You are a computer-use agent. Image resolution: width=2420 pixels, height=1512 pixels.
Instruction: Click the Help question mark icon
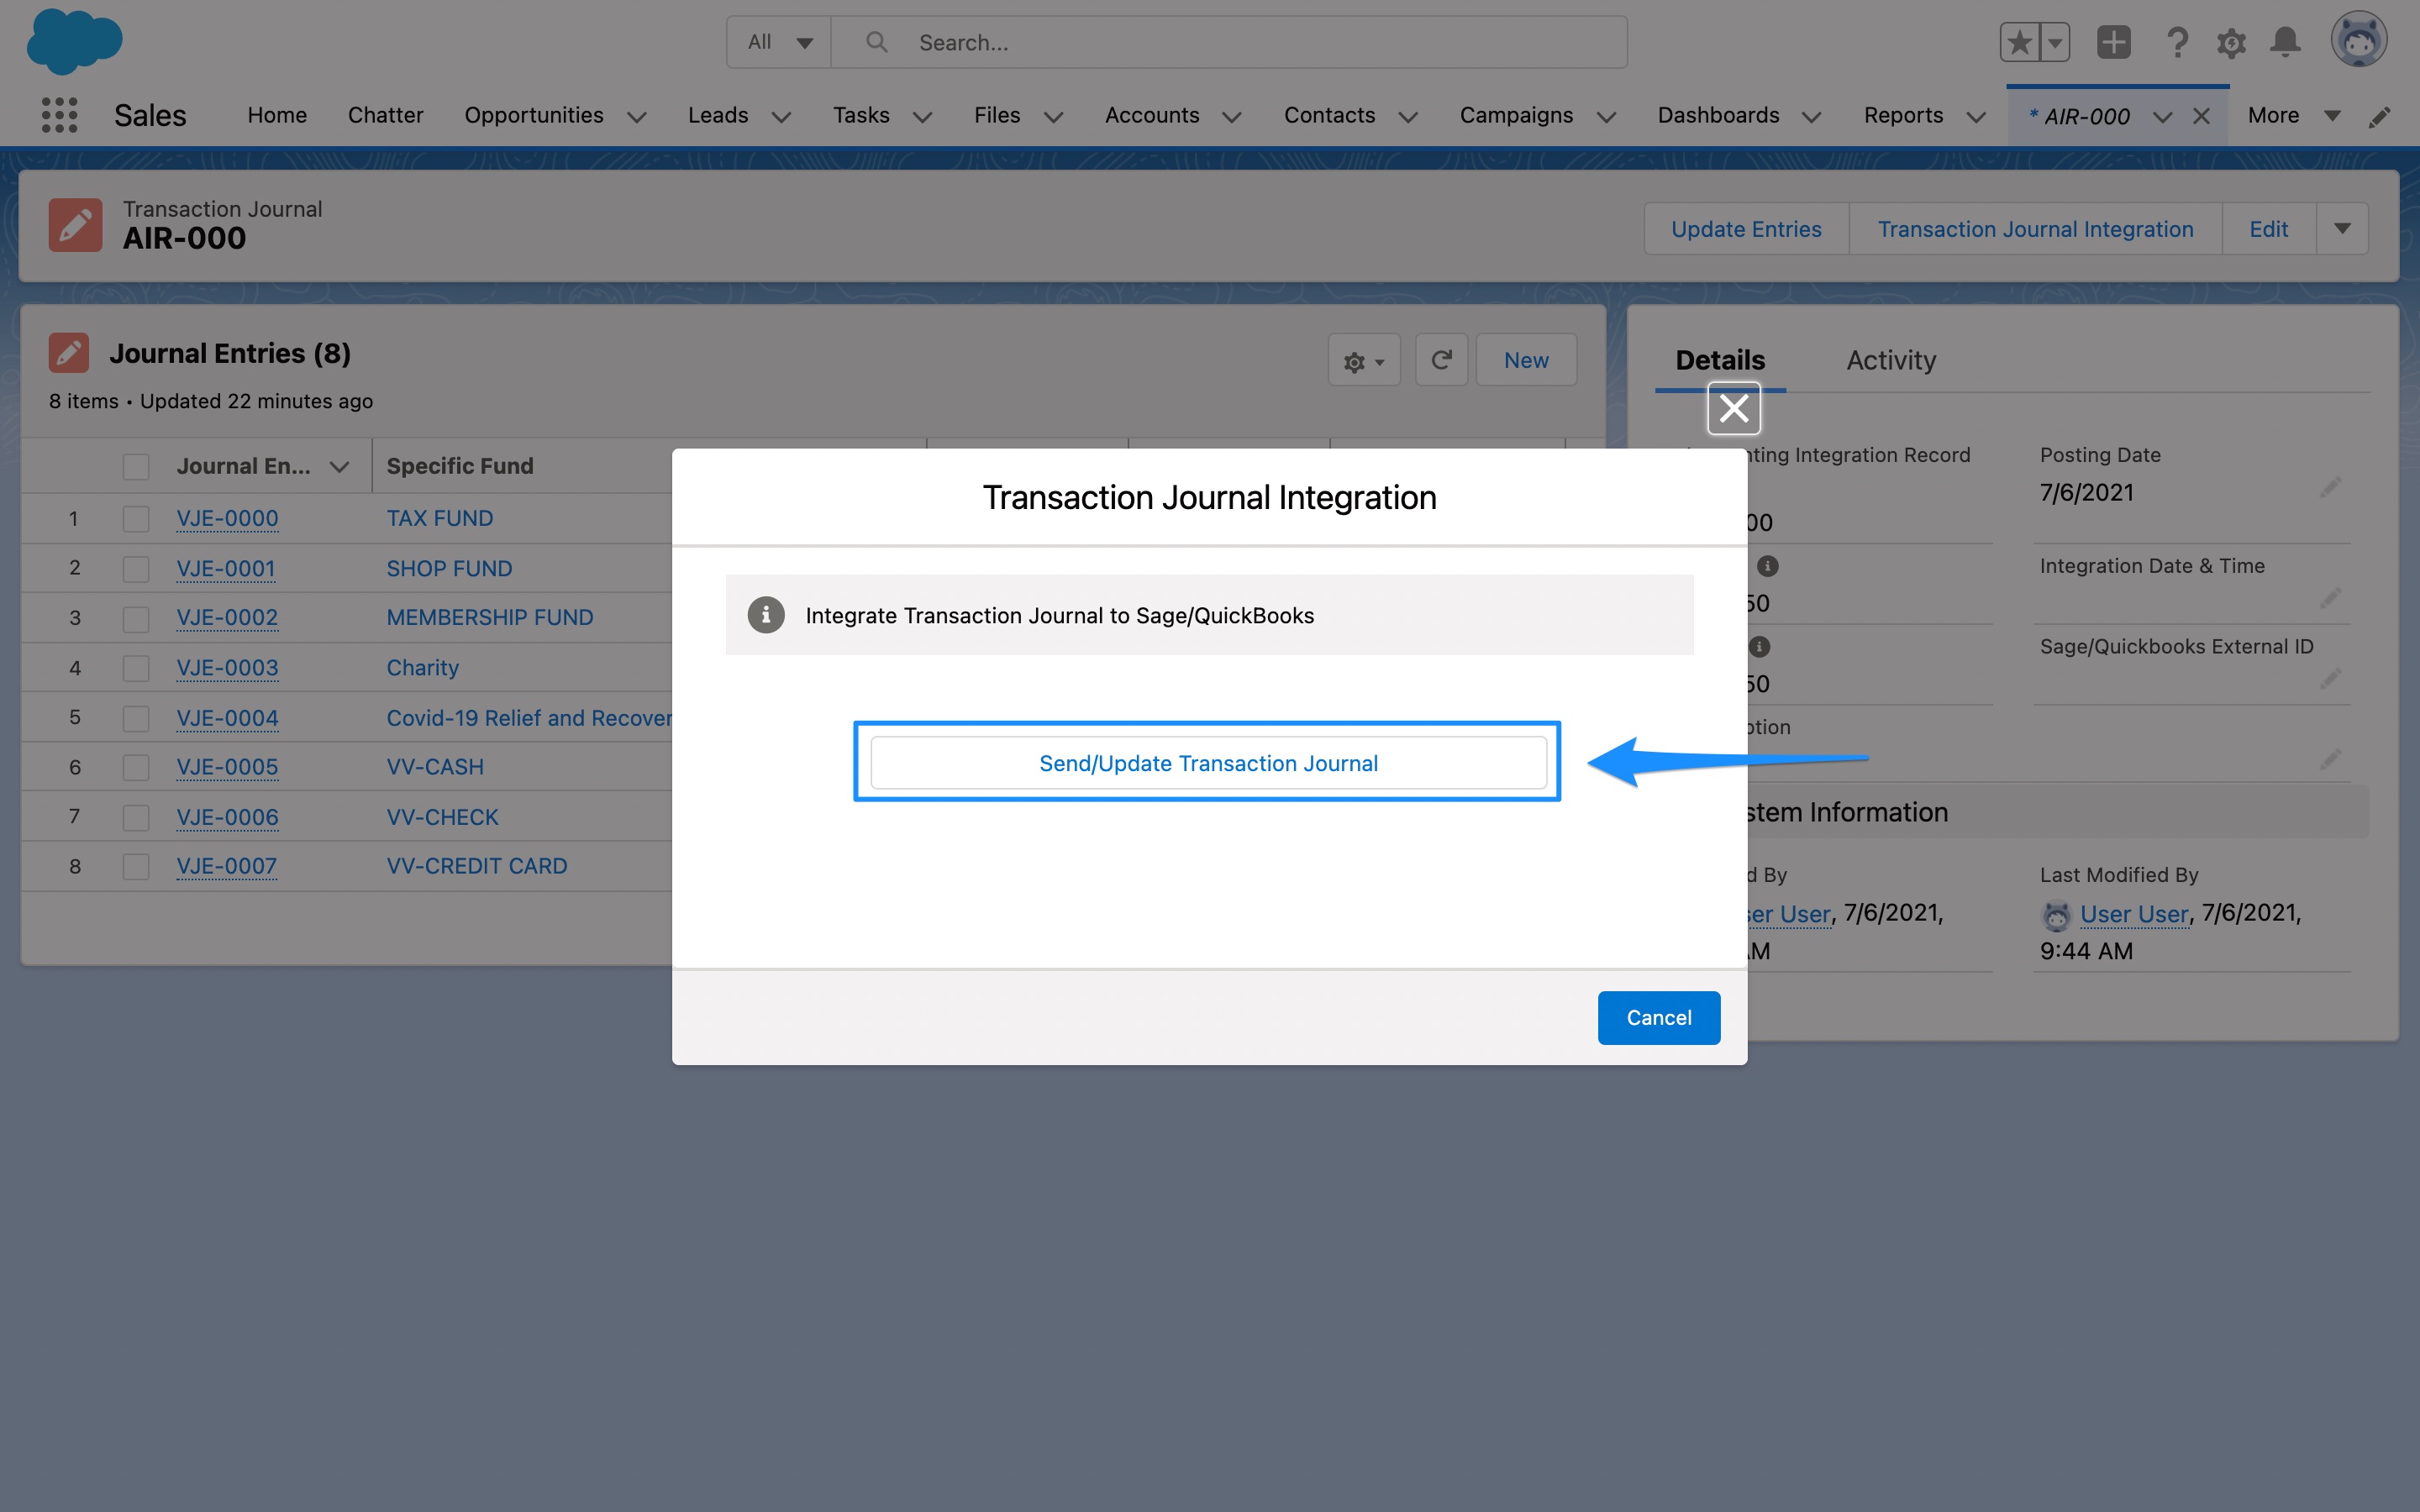point(2179,42)
